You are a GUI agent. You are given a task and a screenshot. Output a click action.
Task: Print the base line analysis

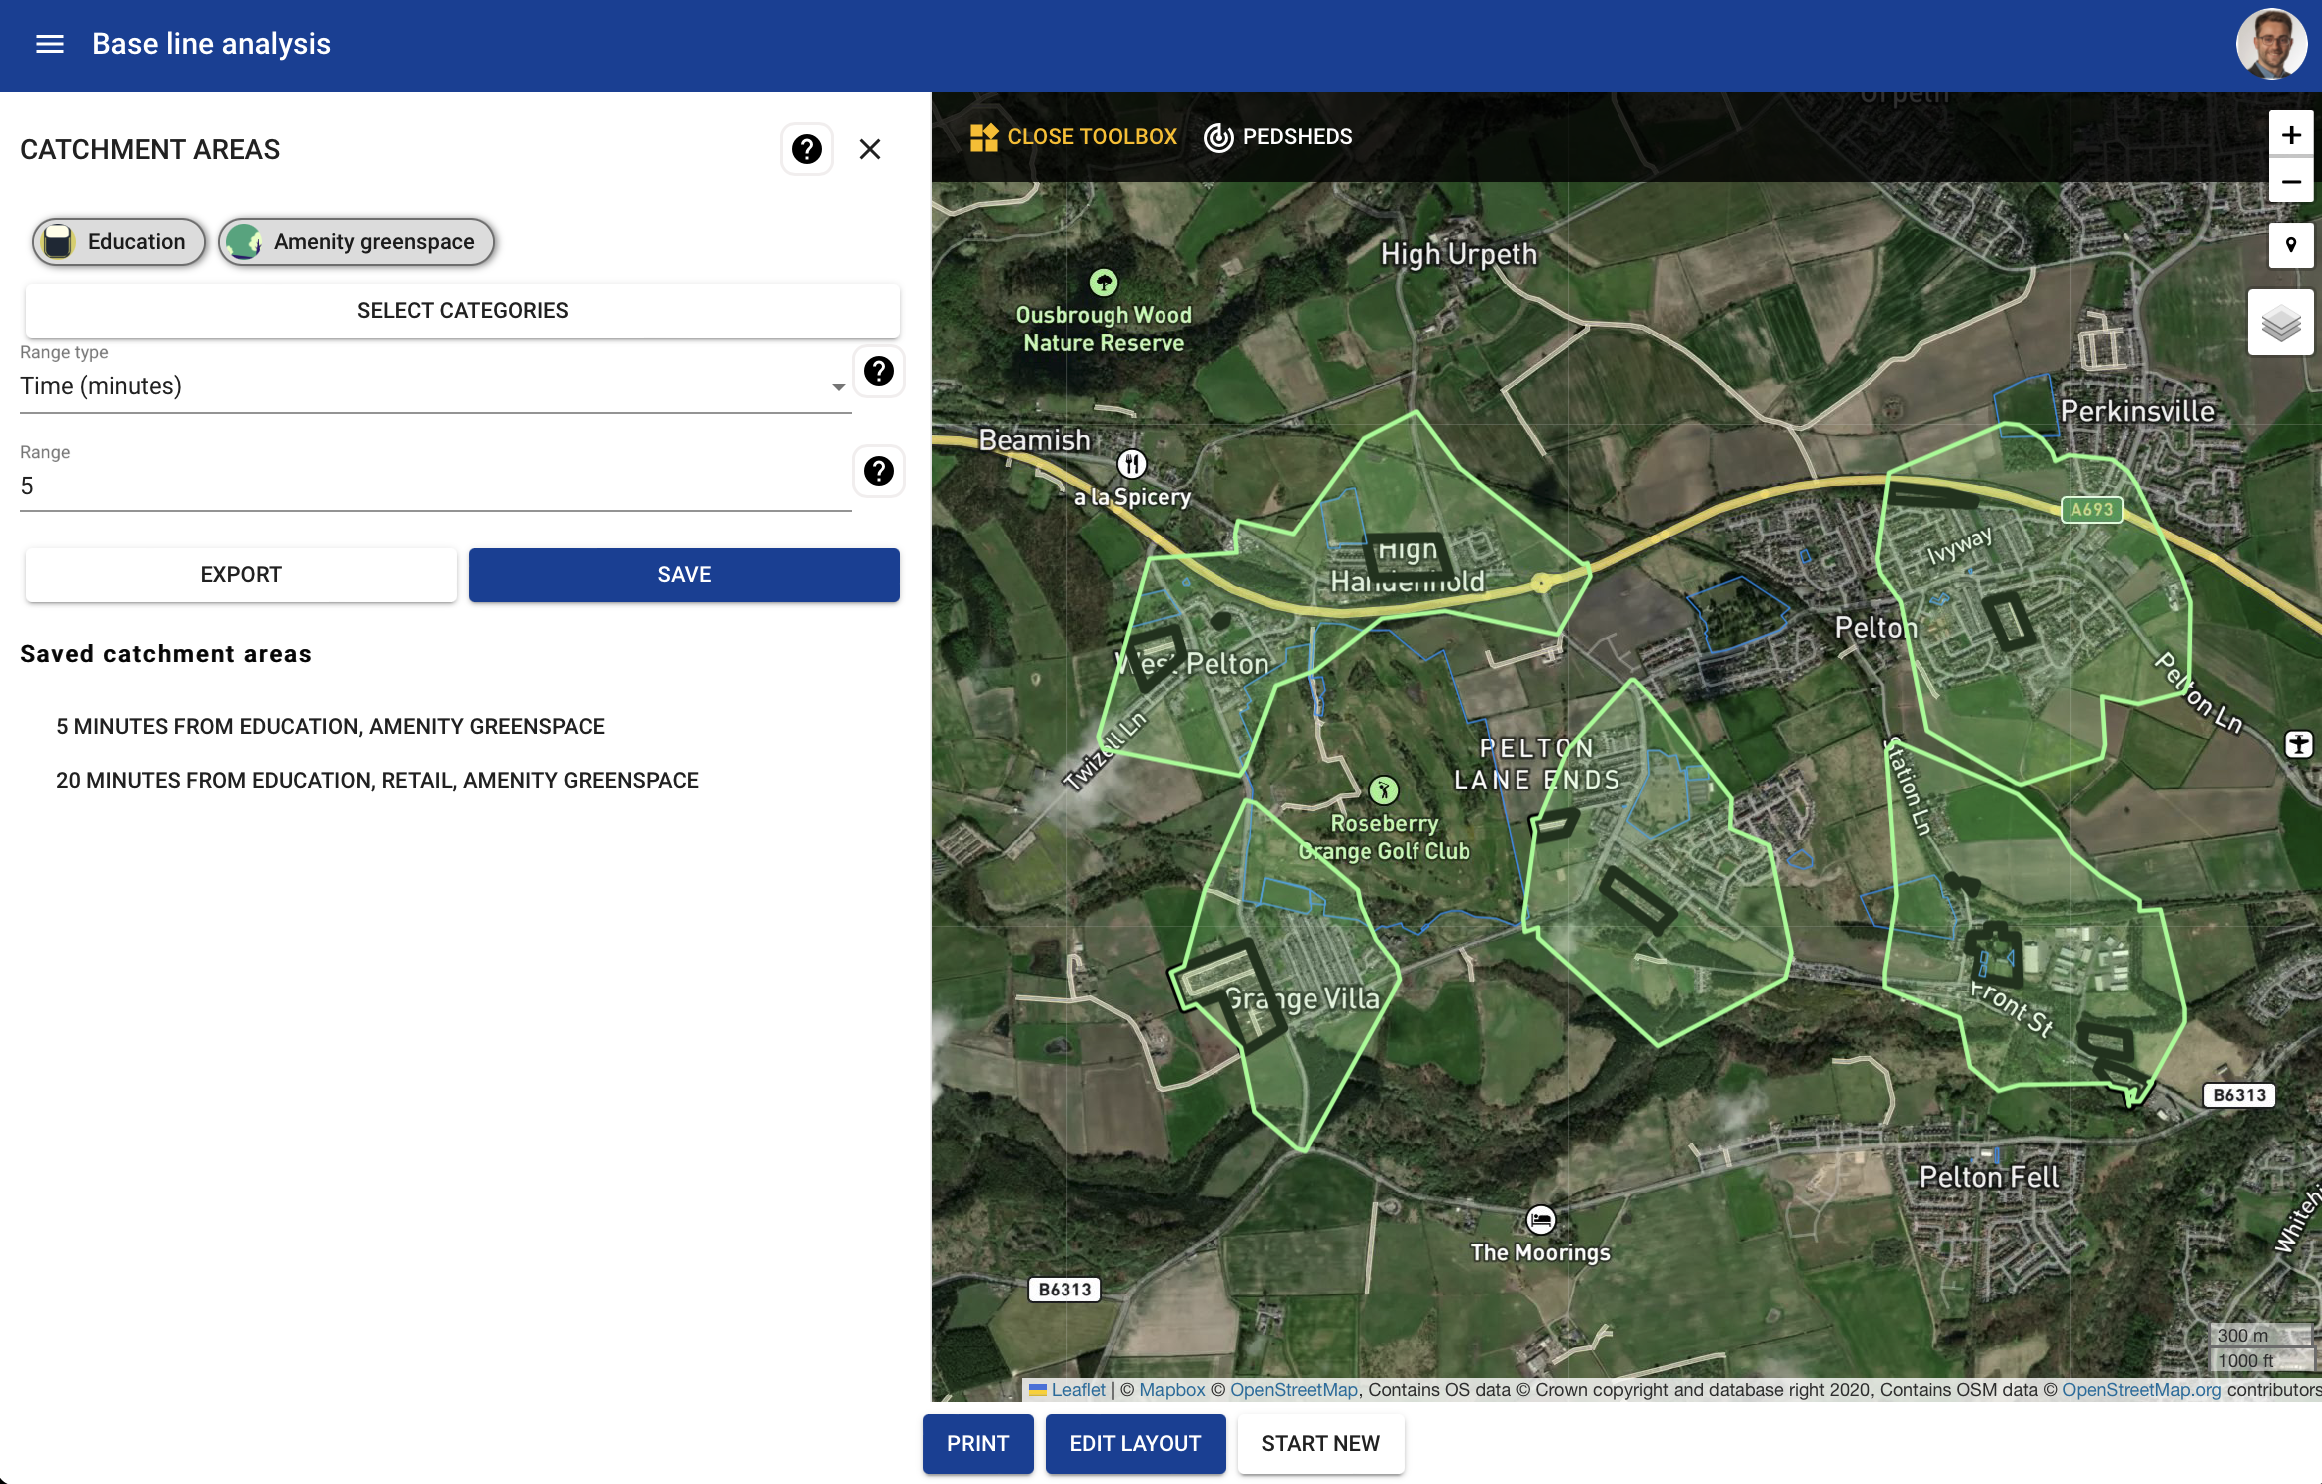[978, 1444]
